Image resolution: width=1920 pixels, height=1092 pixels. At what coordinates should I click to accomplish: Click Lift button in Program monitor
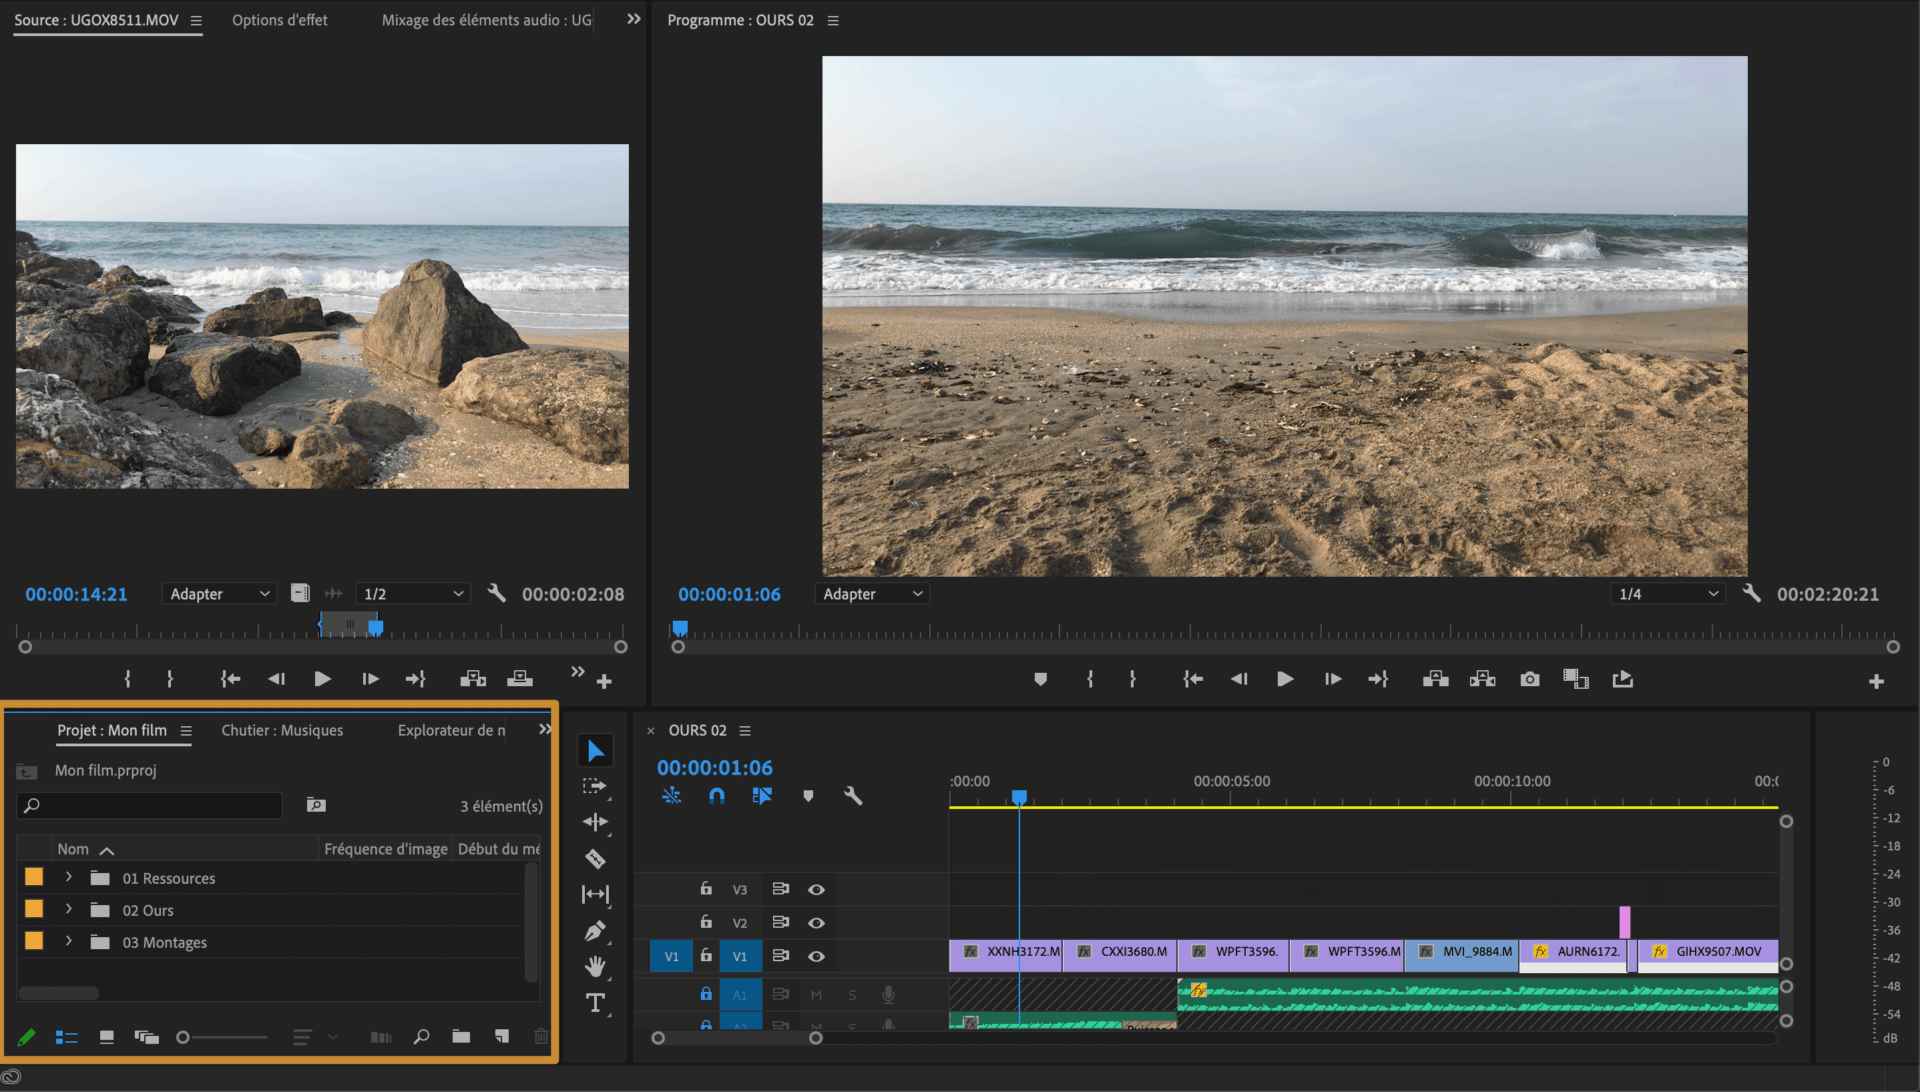pos(1436,679)
